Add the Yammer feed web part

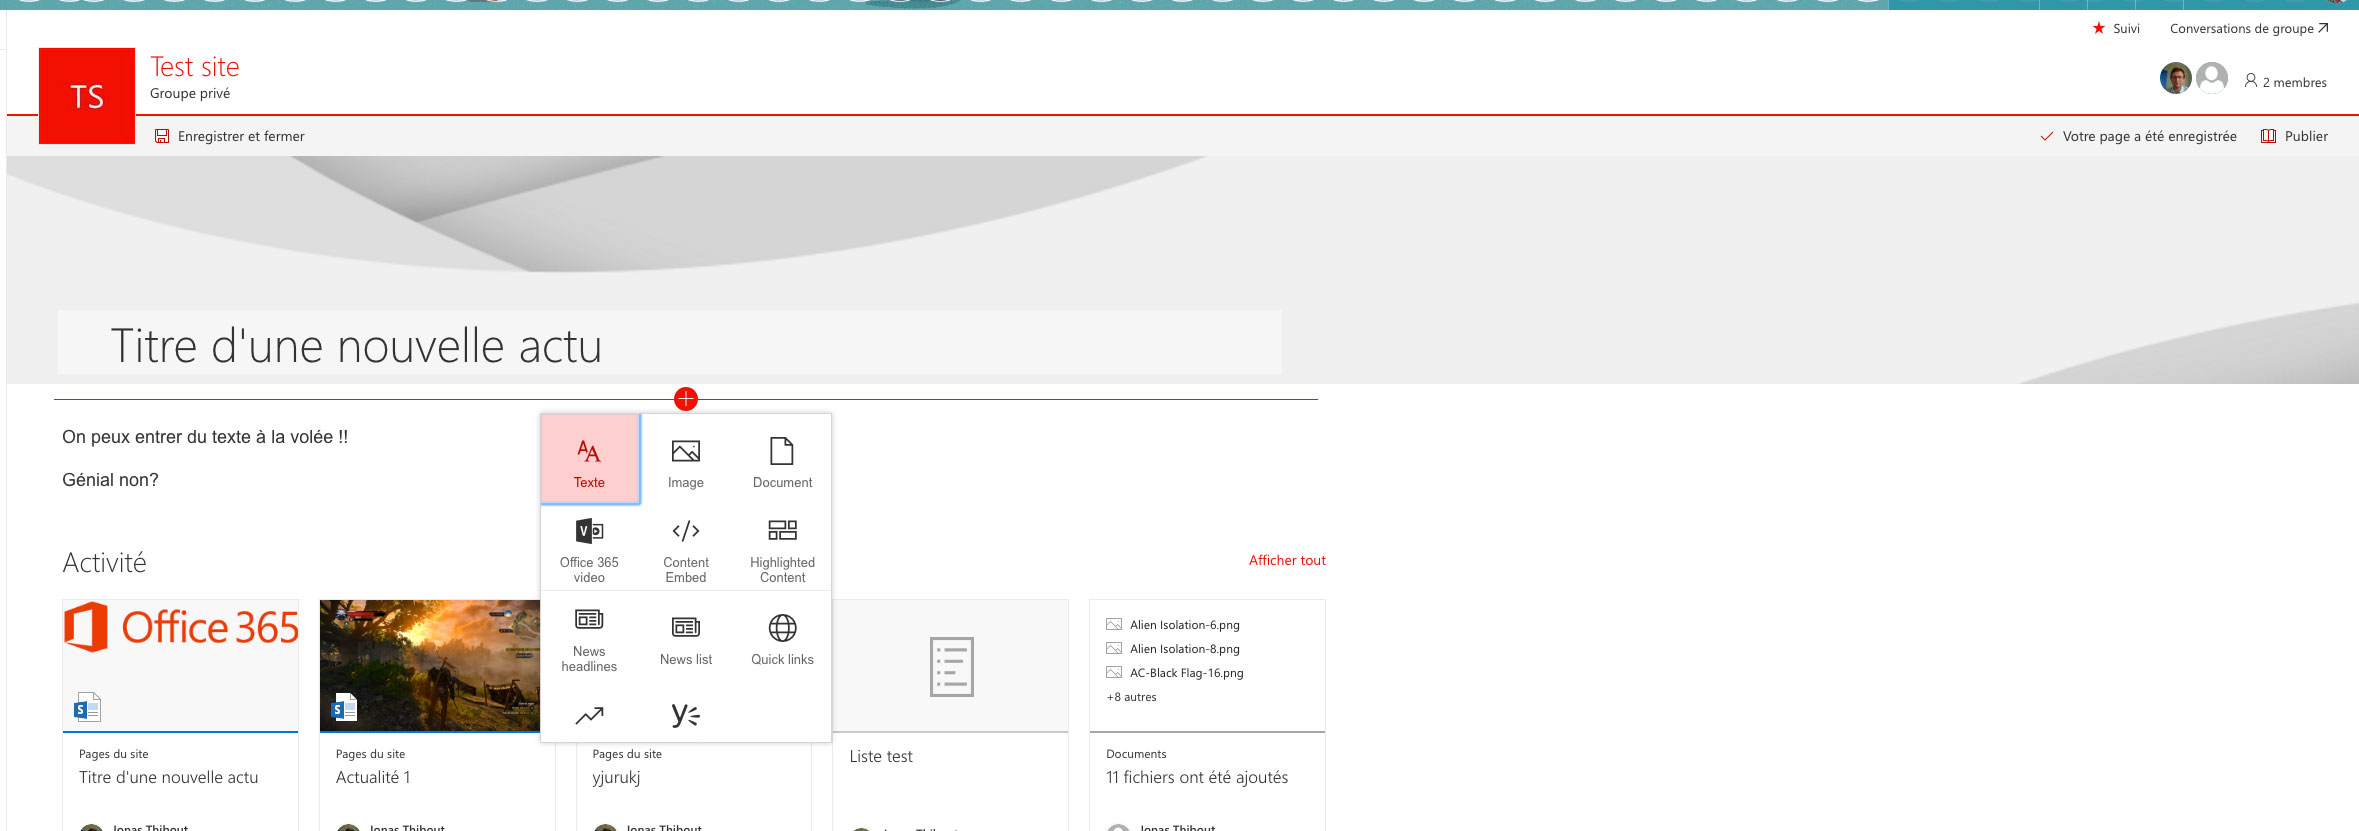(686, 715)
